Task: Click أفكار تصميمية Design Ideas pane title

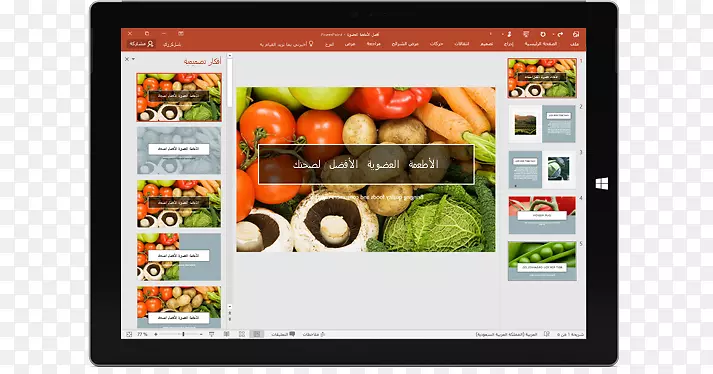Action: tap(202, 61)
